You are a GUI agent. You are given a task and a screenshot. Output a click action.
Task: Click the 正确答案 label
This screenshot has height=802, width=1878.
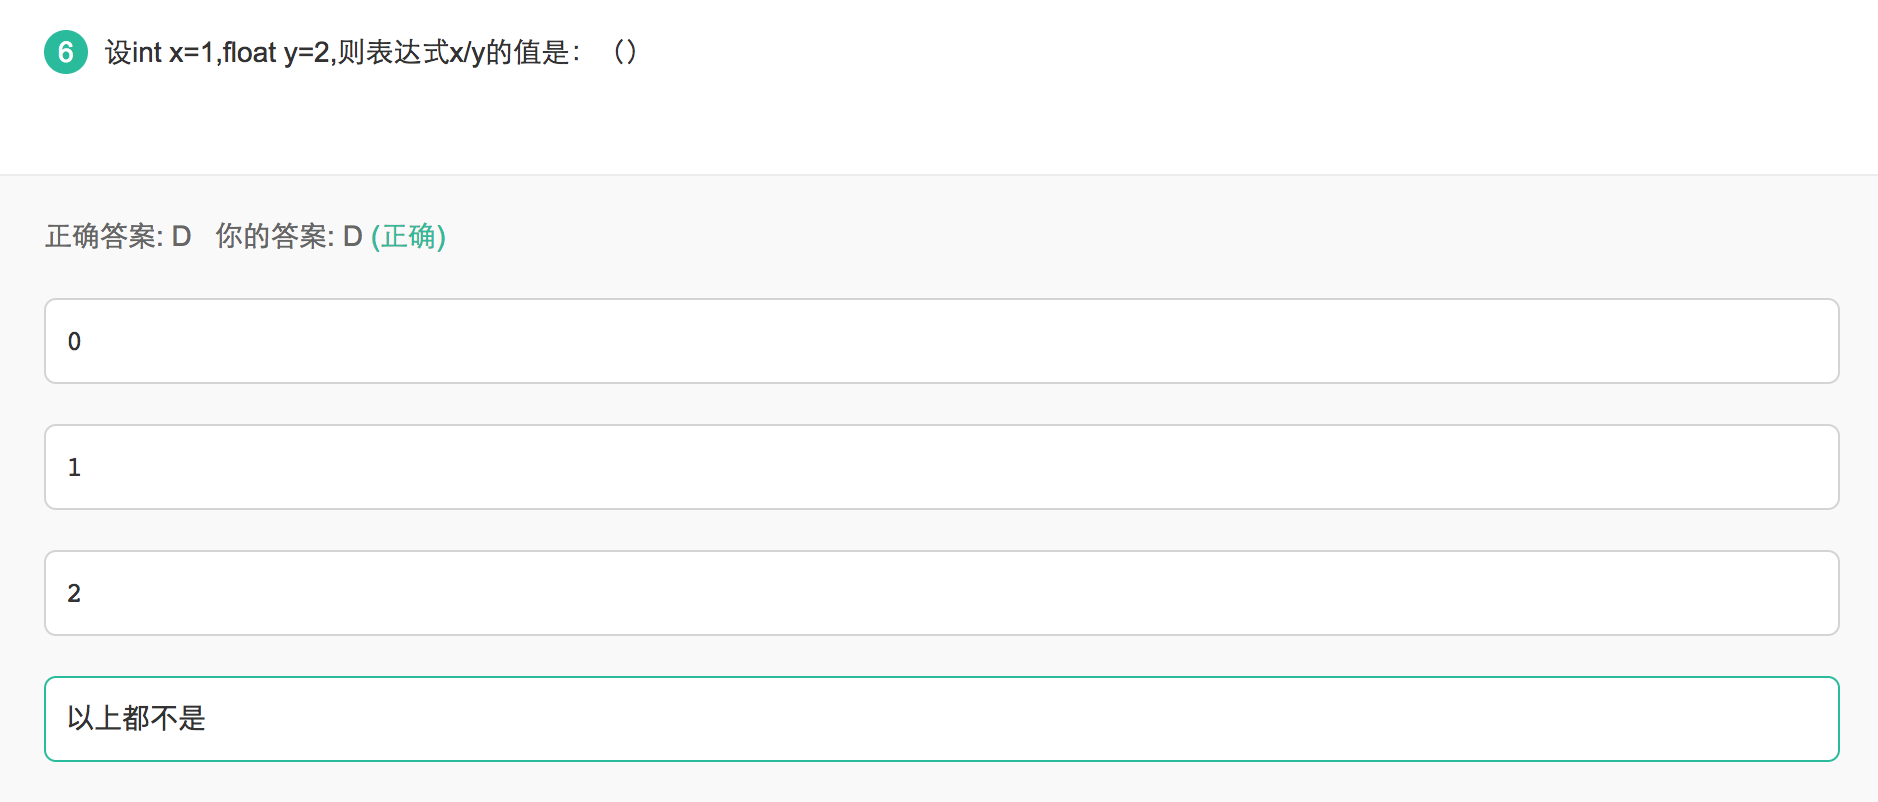pos(102,237)
